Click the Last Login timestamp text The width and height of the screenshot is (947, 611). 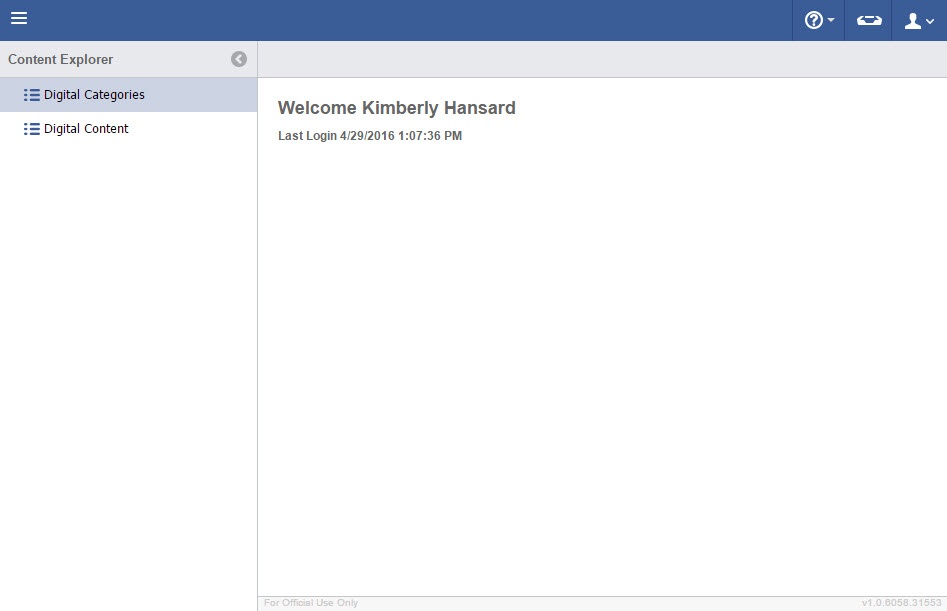pos(370,136)
